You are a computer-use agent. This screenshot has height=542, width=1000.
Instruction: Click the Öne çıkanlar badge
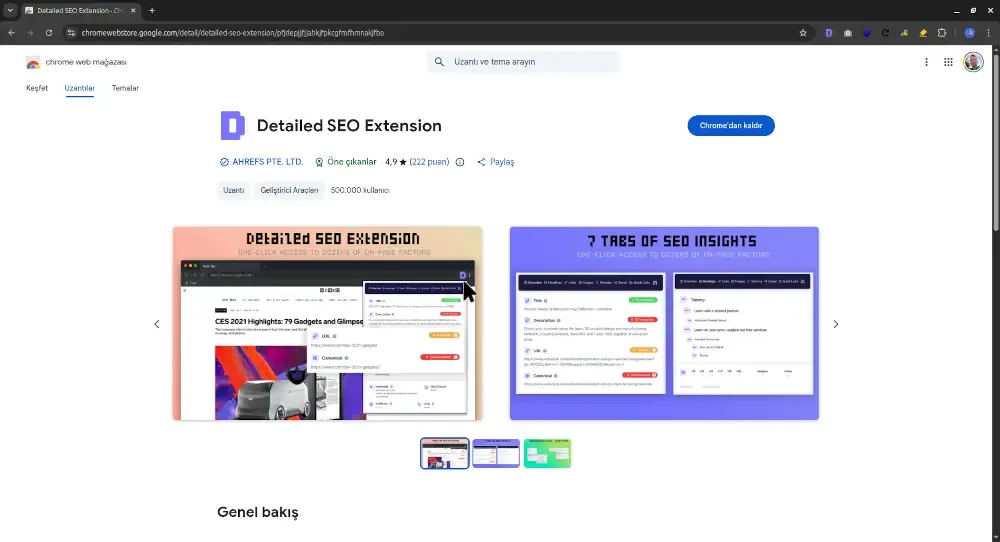pyautogui.click(x=346, y=162)
